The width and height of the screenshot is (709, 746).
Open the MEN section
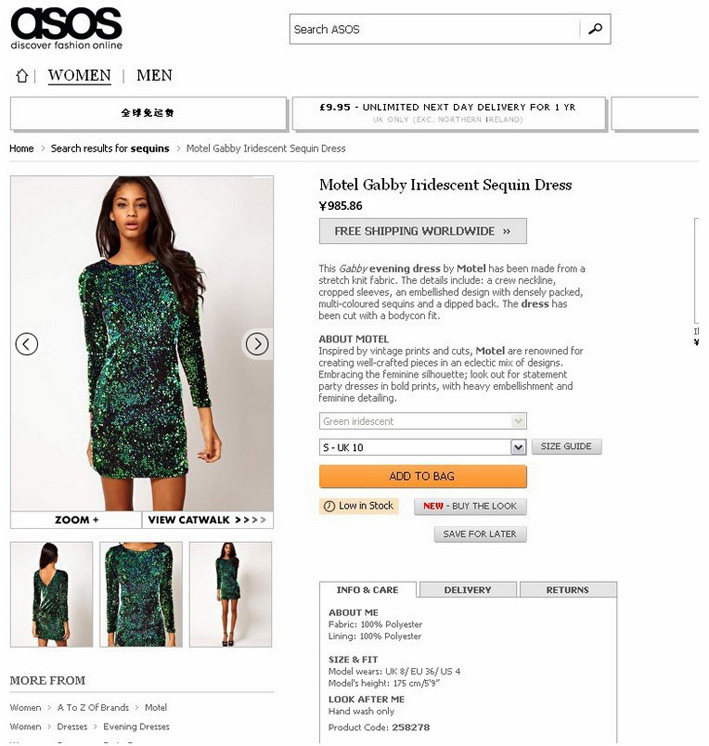click(x=154, y=76)
